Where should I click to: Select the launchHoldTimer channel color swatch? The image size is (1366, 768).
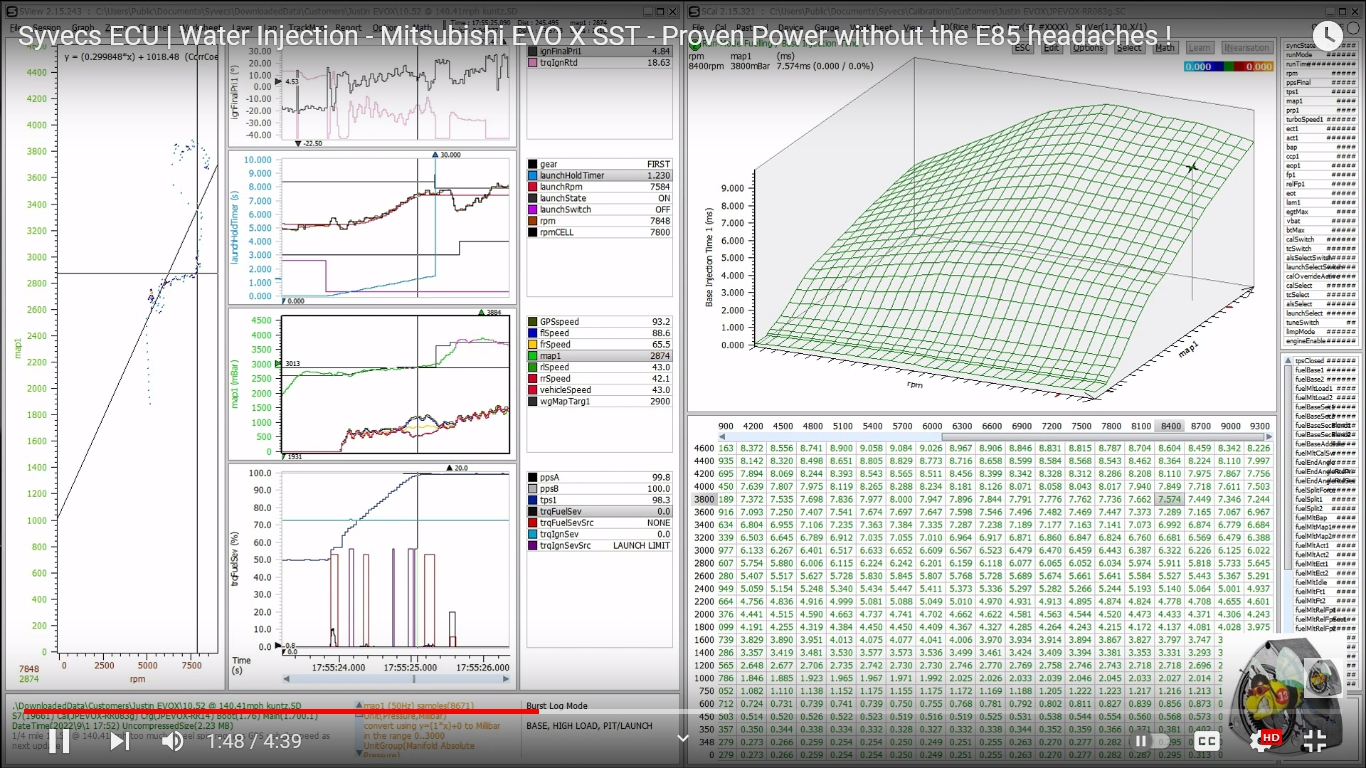tap(533, 176)
